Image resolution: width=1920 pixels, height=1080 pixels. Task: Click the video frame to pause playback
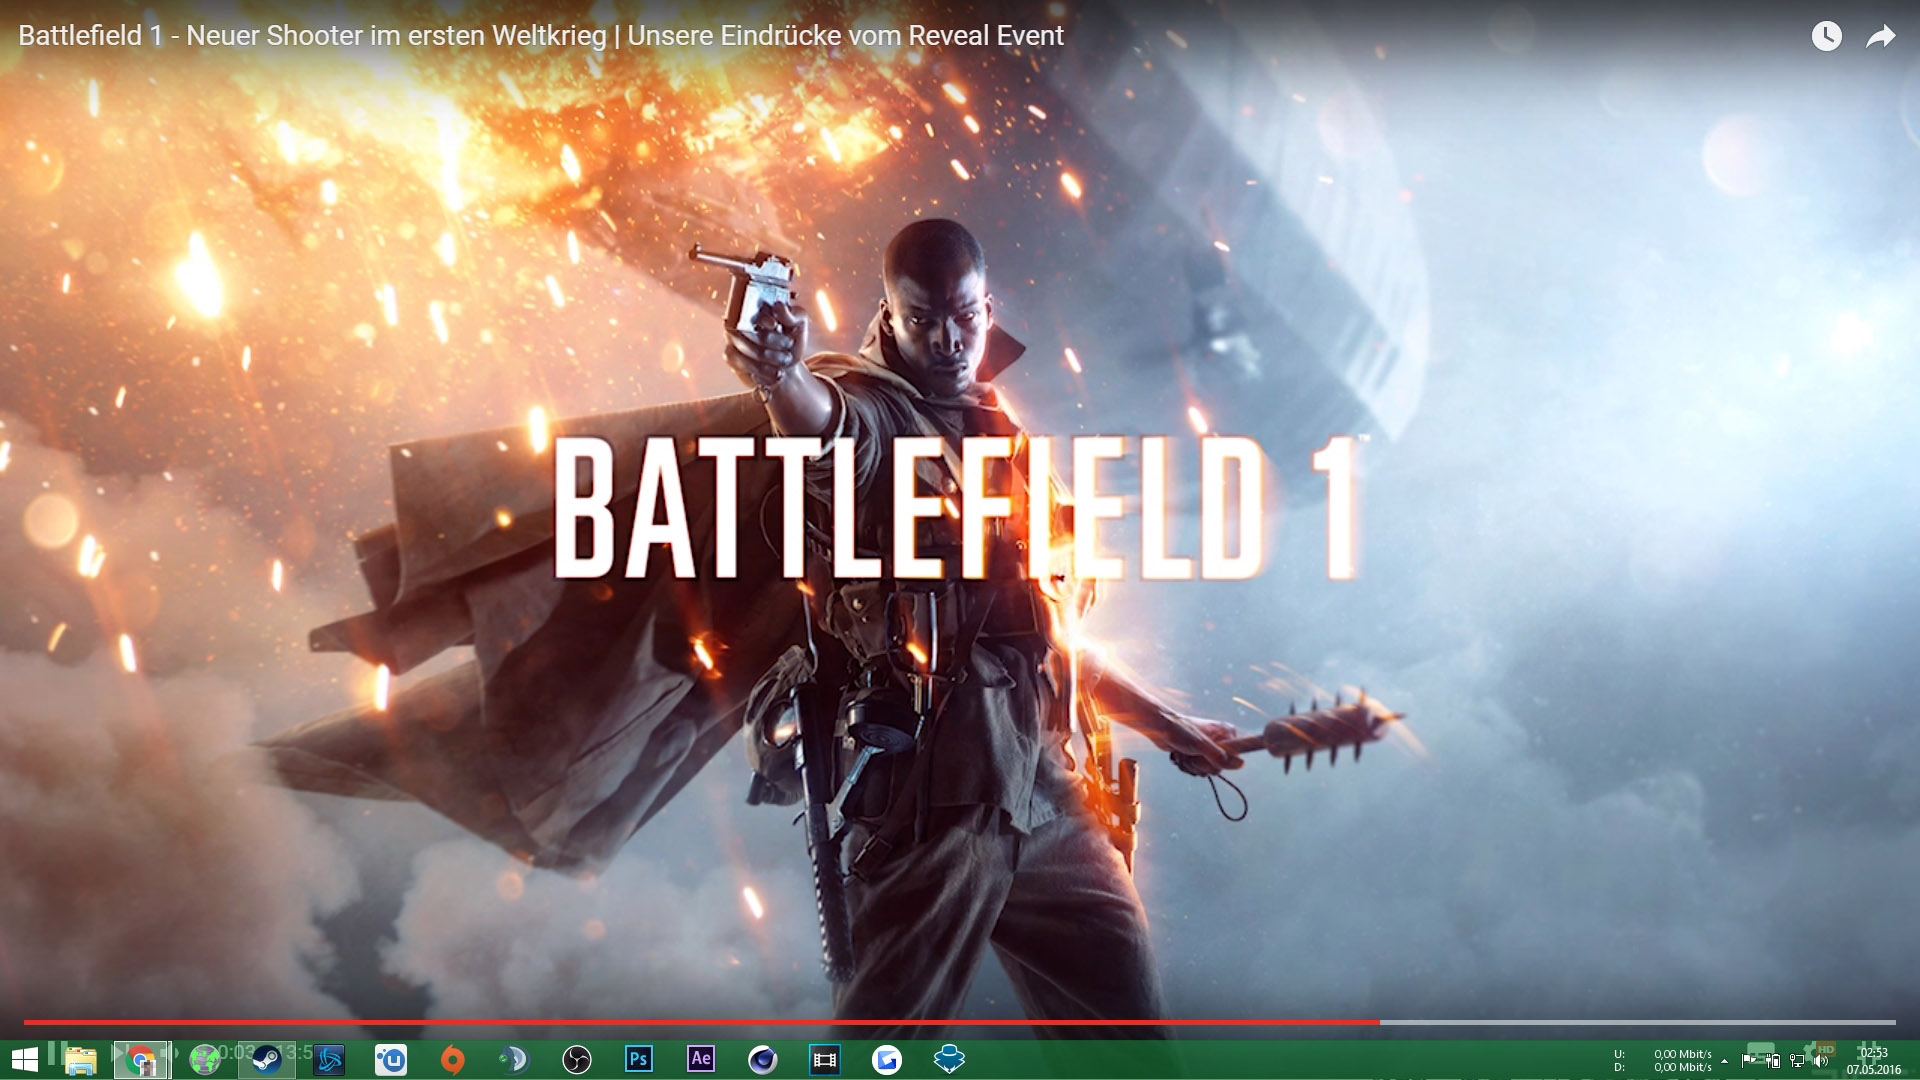960,520
